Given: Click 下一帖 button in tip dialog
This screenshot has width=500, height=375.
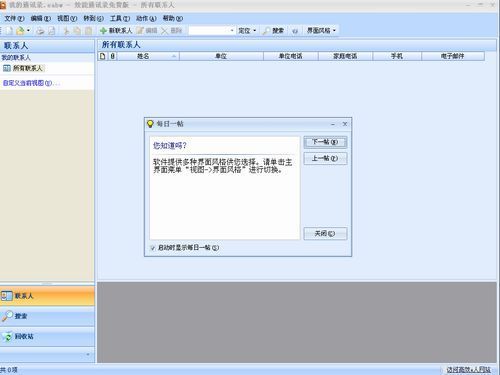Looking at the screenshot, I should tap(325, 142).
